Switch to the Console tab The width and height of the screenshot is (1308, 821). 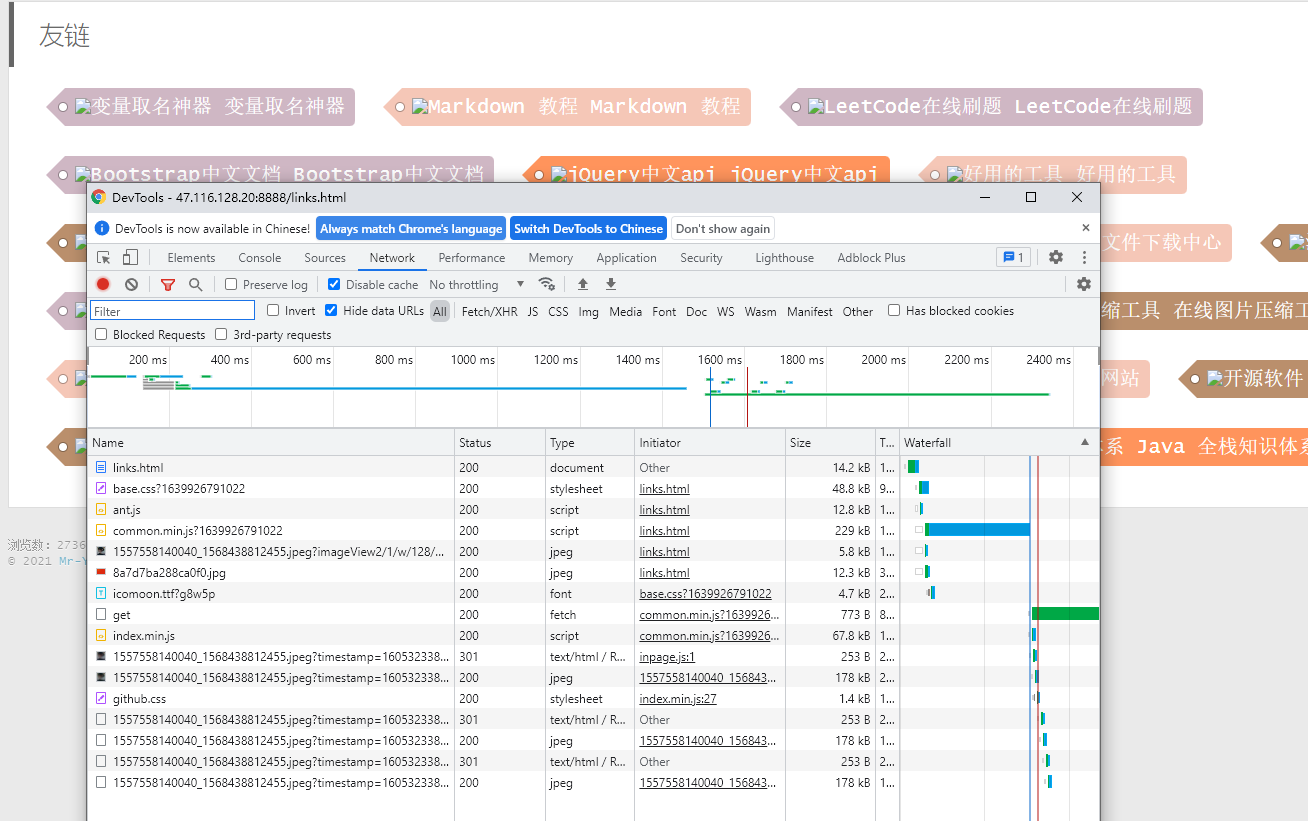tap(259, 258)
